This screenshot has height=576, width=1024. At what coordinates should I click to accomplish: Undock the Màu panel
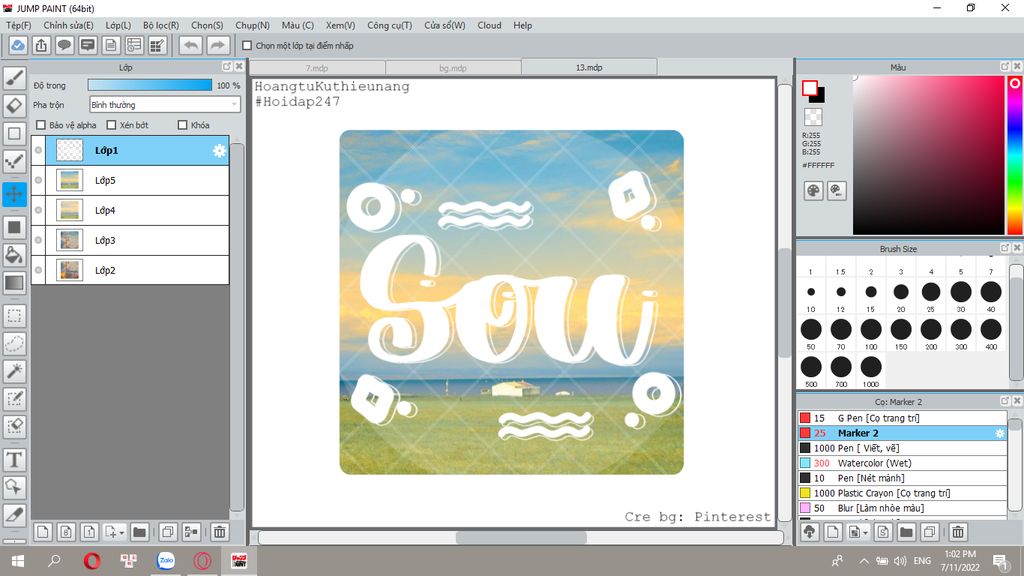[x=1004, y=67]
